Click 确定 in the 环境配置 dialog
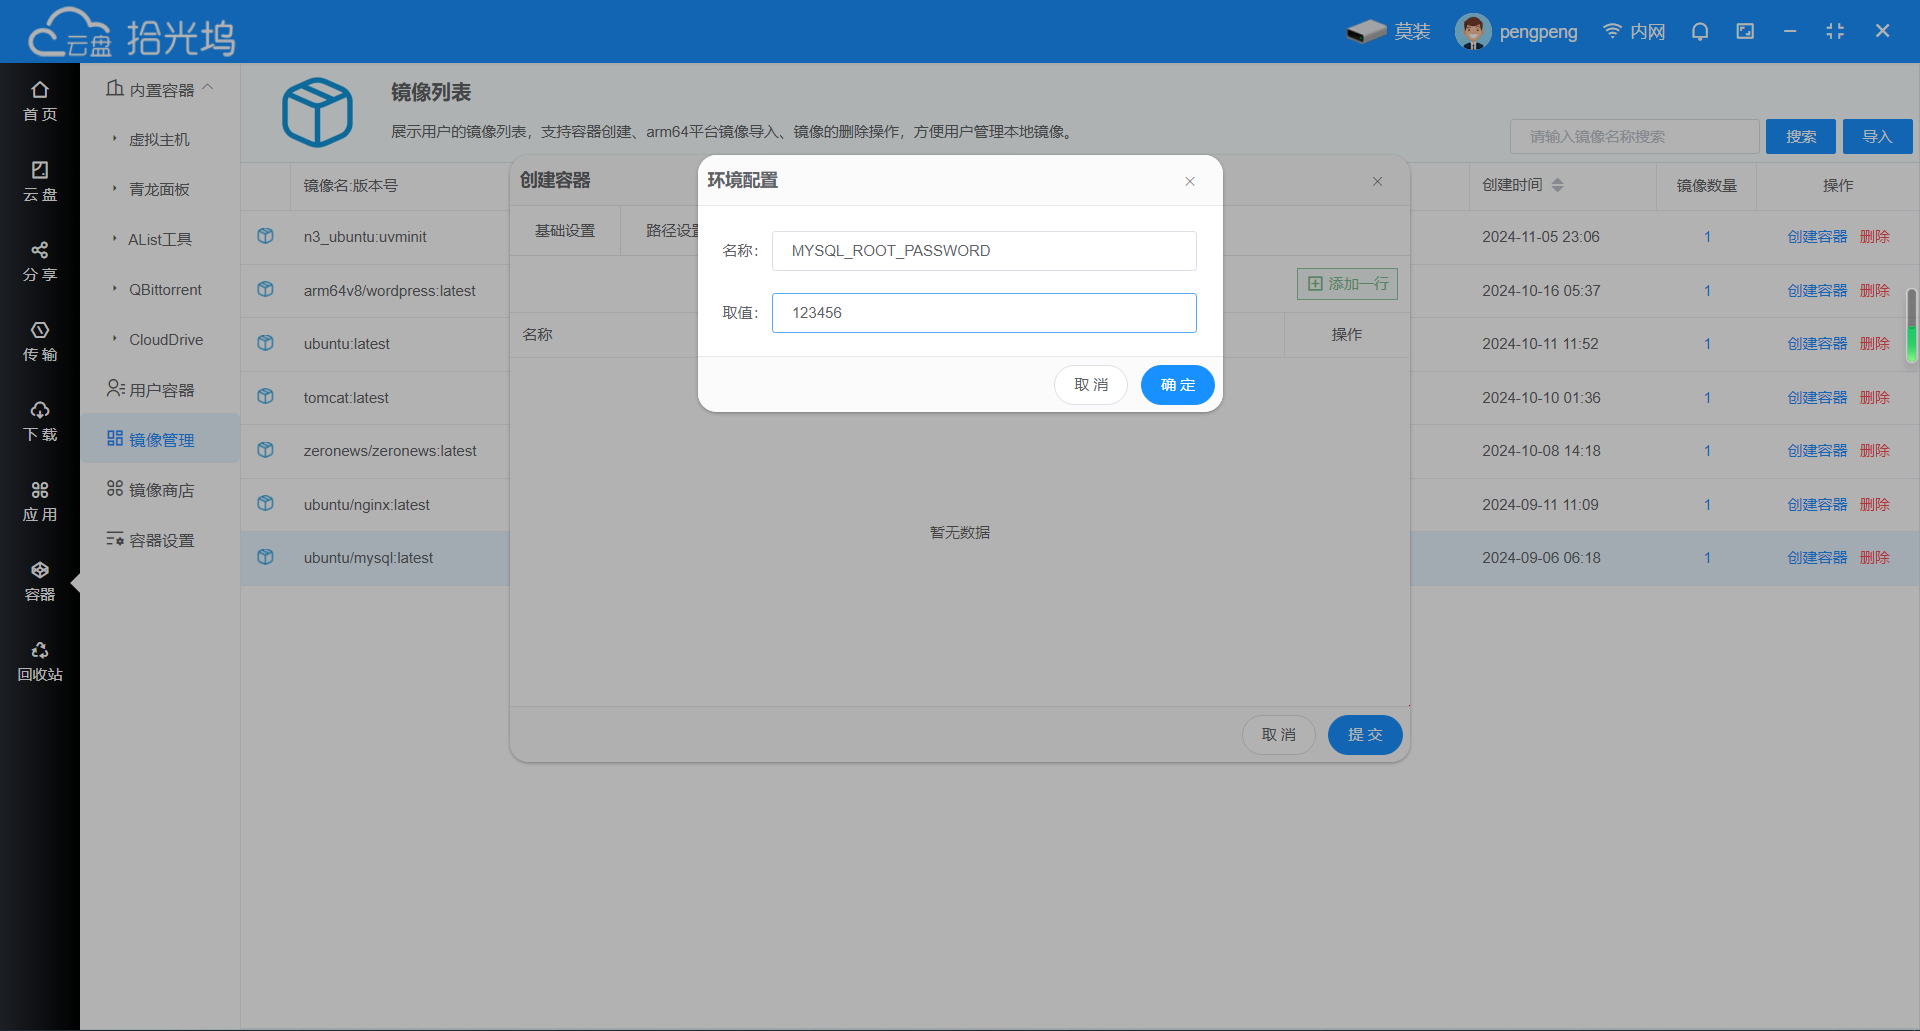 (1177, 385)
